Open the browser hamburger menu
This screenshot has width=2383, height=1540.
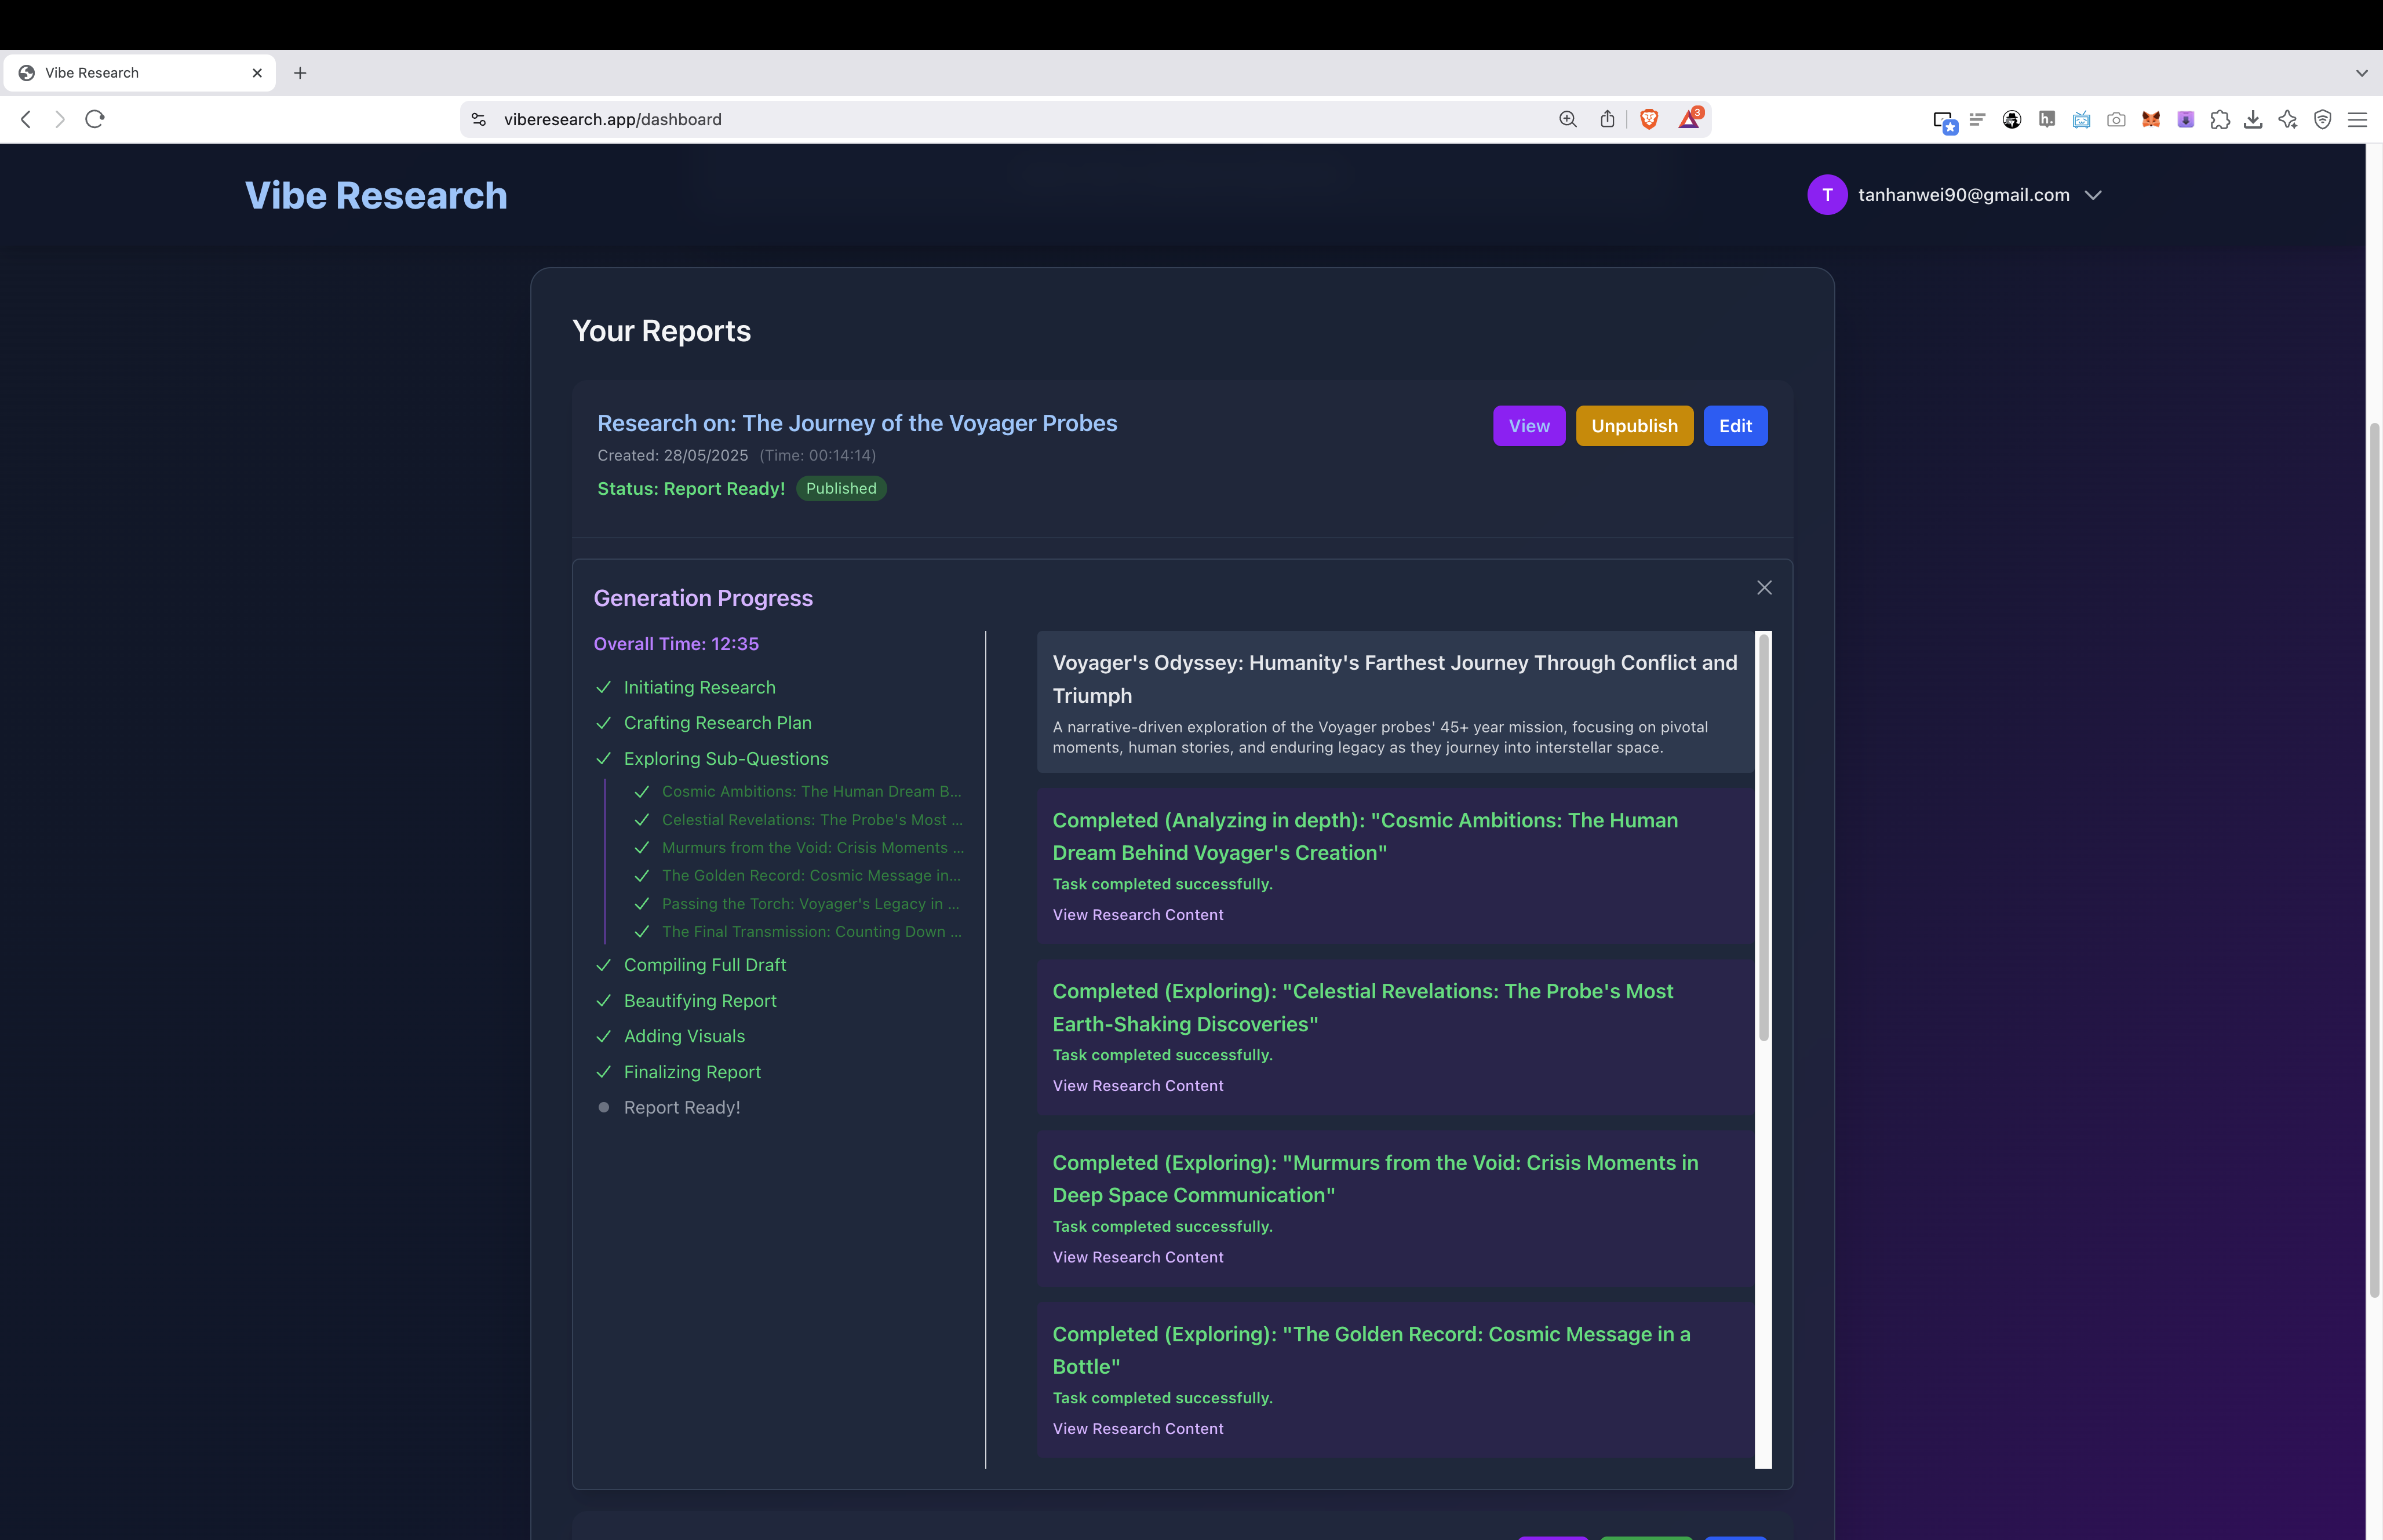[2357, 119]
